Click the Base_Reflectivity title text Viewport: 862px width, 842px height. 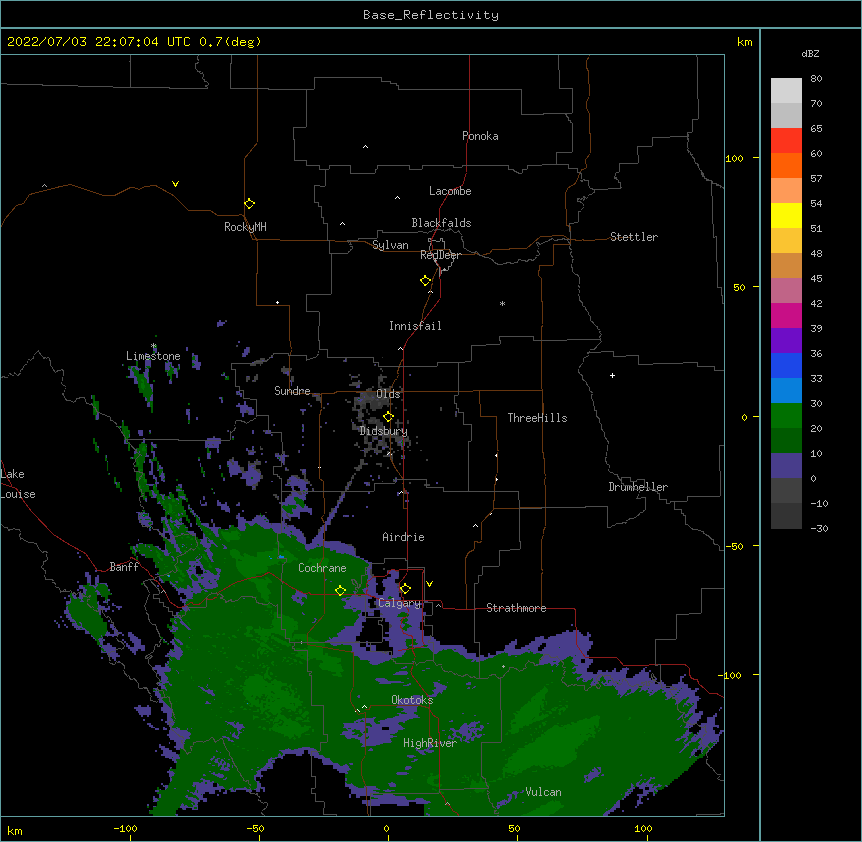click(431, 15)
